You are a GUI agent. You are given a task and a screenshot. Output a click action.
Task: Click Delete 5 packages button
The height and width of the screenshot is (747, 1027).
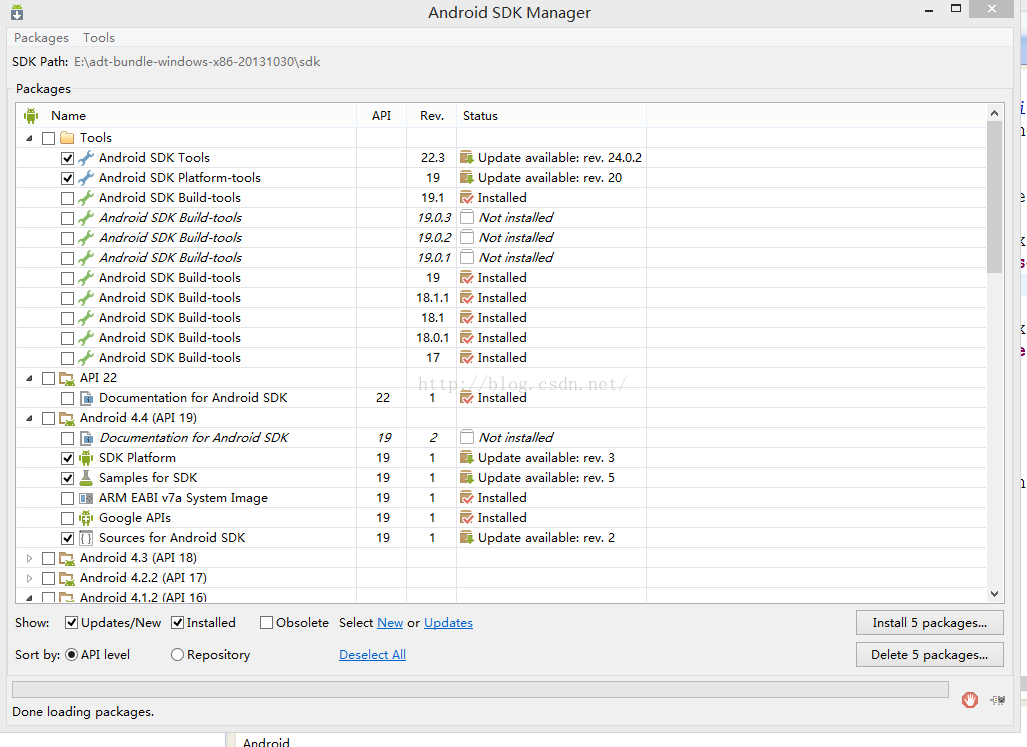coord(929,655)
